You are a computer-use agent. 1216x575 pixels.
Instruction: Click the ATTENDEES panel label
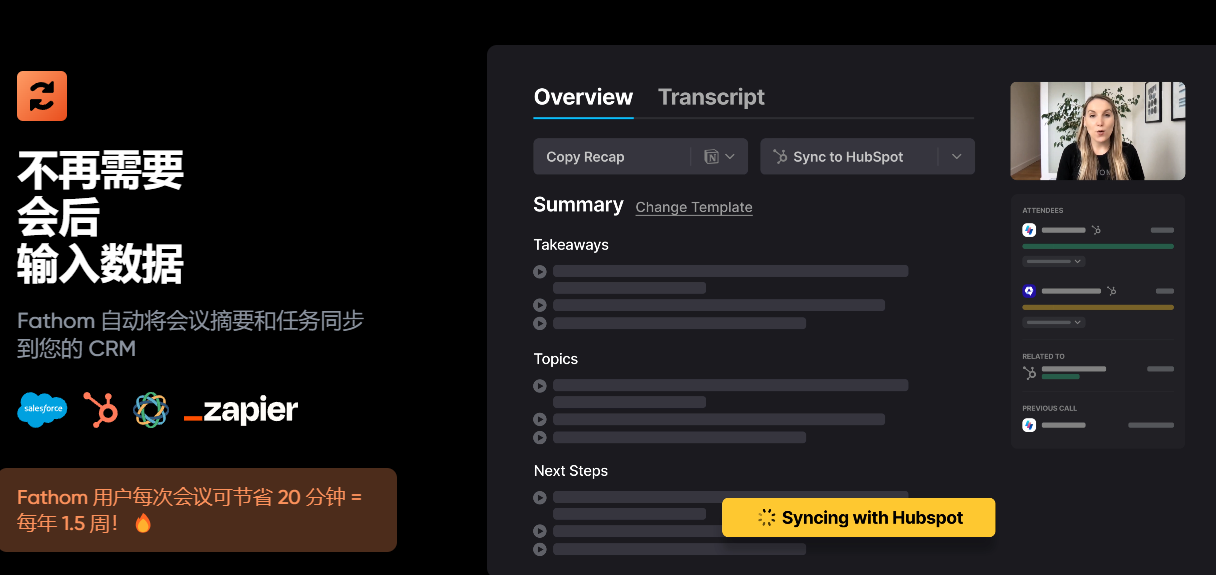tap(1043, 211)
